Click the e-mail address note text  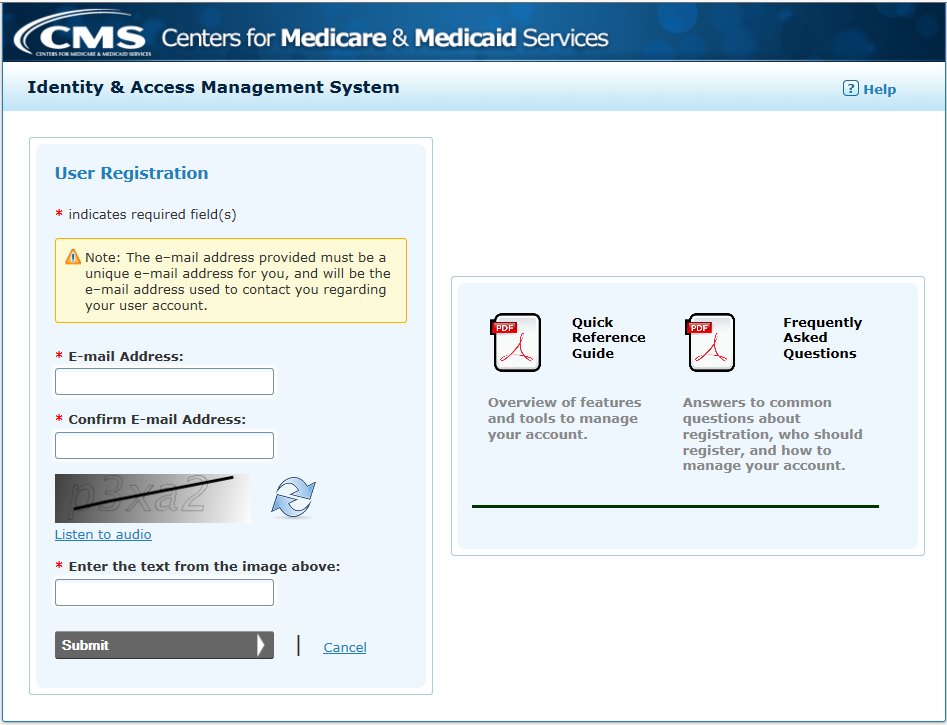tap(238, 282)
